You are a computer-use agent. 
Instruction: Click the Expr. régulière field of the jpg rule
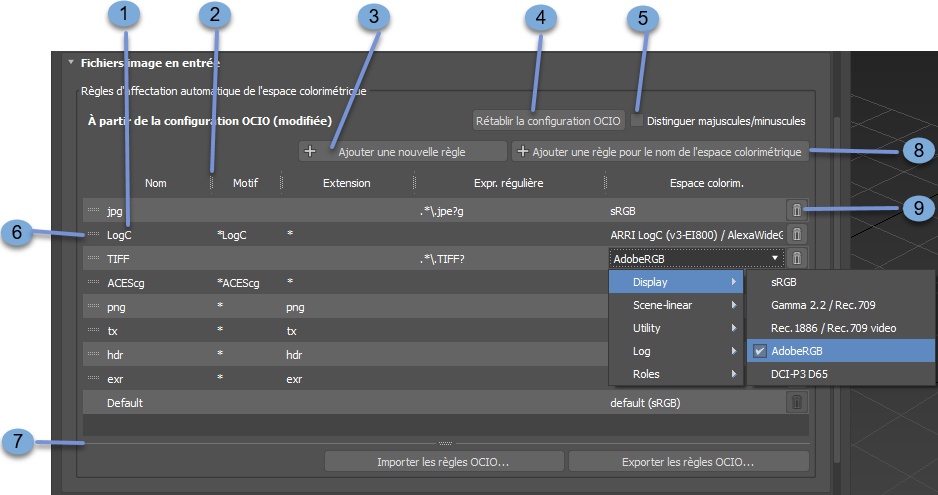coord(508,211)
